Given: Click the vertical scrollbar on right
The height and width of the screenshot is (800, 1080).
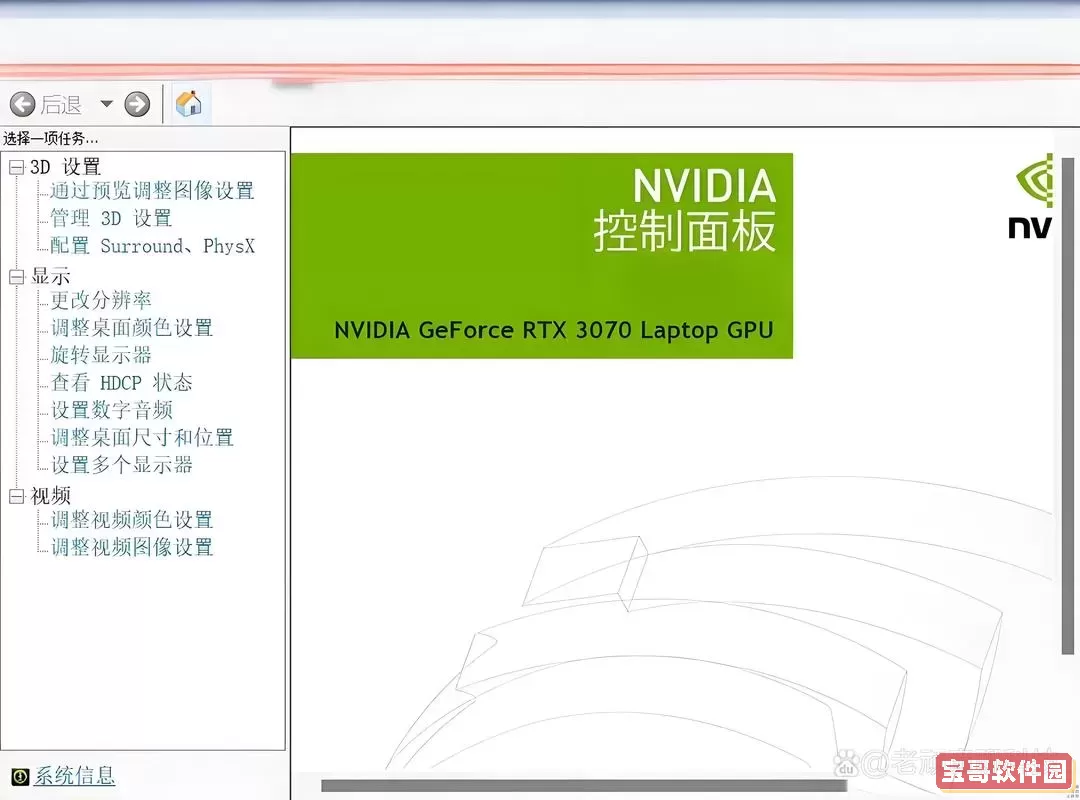Looking at the screenshot, I should [x=1068, y=406].
